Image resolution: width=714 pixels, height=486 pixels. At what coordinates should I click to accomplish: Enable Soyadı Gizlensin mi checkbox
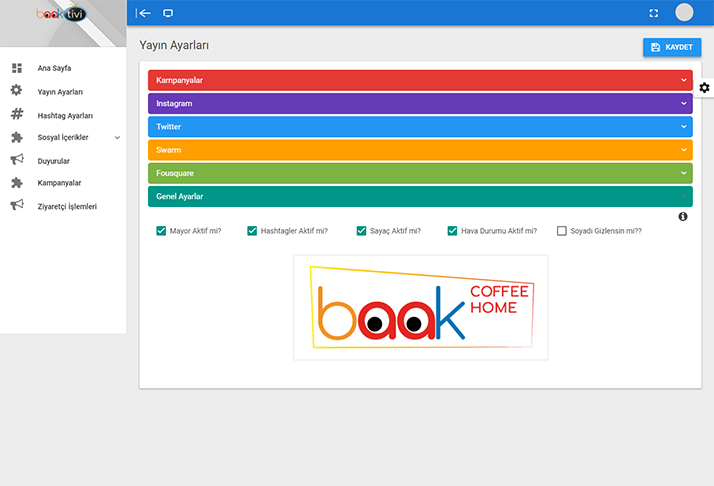click(x=561, y=230)
